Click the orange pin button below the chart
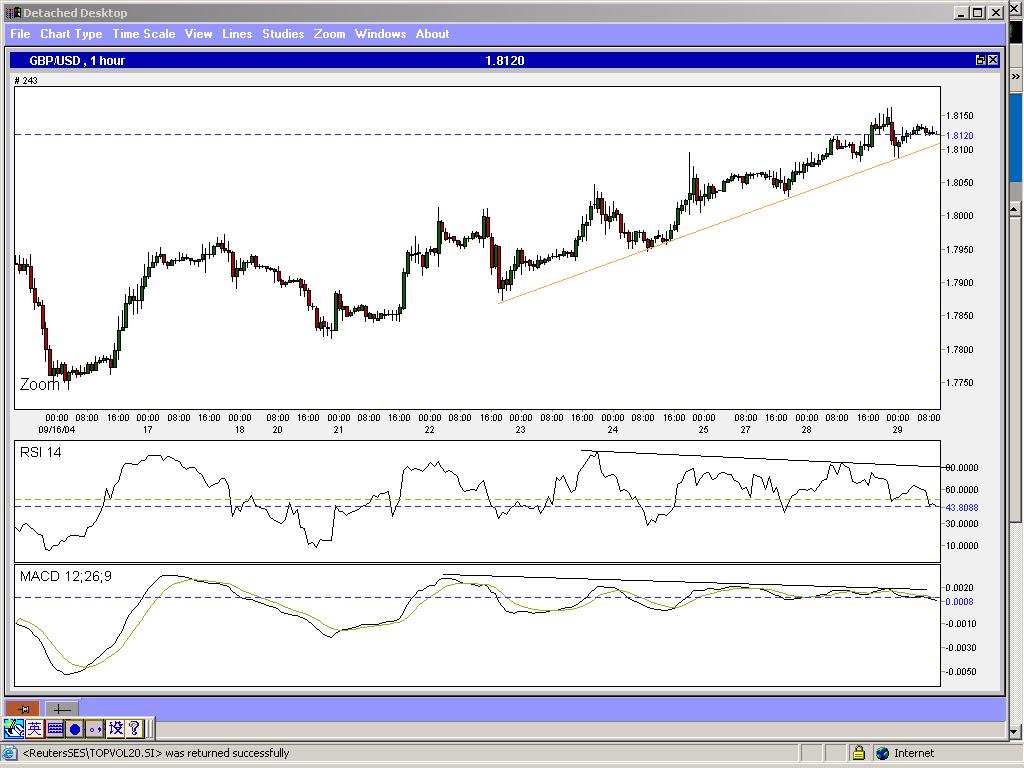The width and height of the screenshot is (1024, 768). [22, 709]
